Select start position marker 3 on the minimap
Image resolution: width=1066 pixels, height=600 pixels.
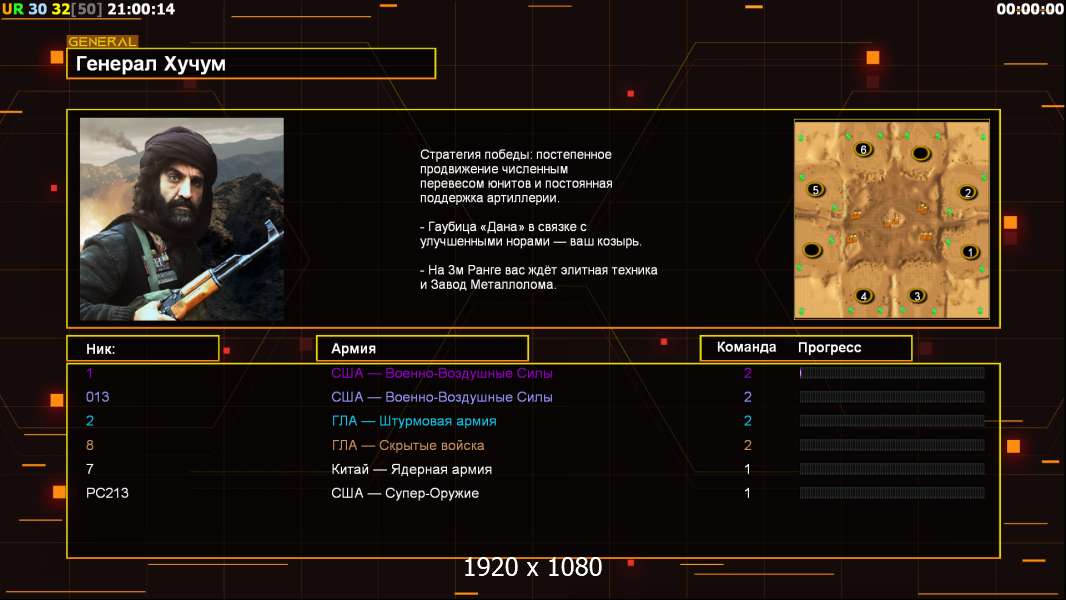[x=917, y=296]
